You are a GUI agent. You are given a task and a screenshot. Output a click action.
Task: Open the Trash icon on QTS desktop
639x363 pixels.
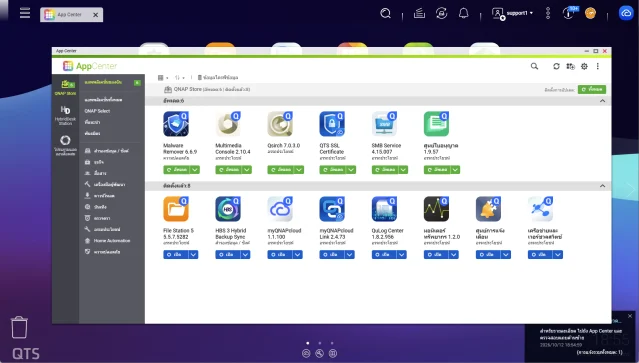click(x=19, y=327)
